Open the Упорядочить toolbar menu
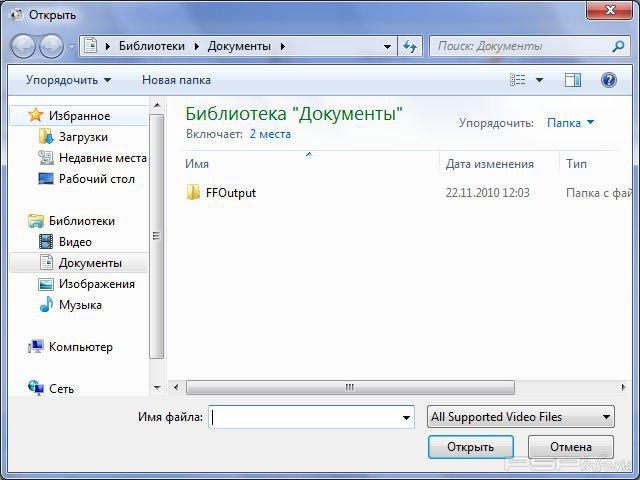This screenshot has width=640, height=480. [x=68, y=80]
